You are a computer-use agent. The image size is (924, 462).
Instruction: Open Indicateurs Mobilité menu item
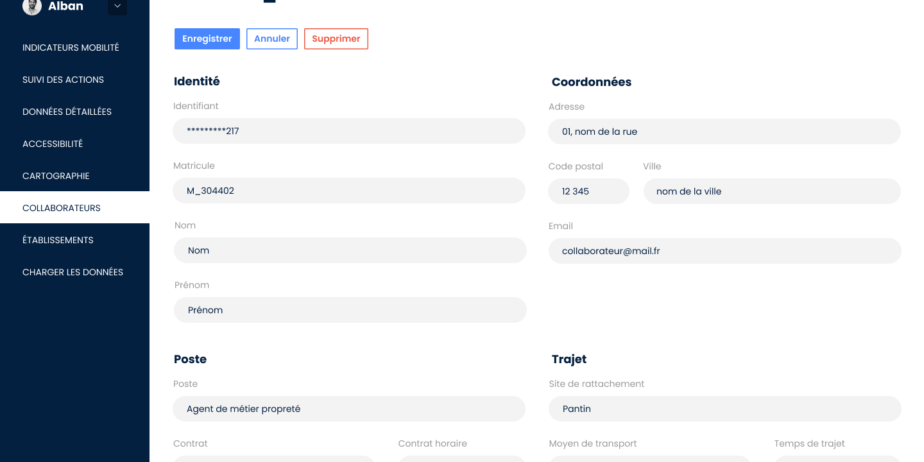[x=71, y=48]
